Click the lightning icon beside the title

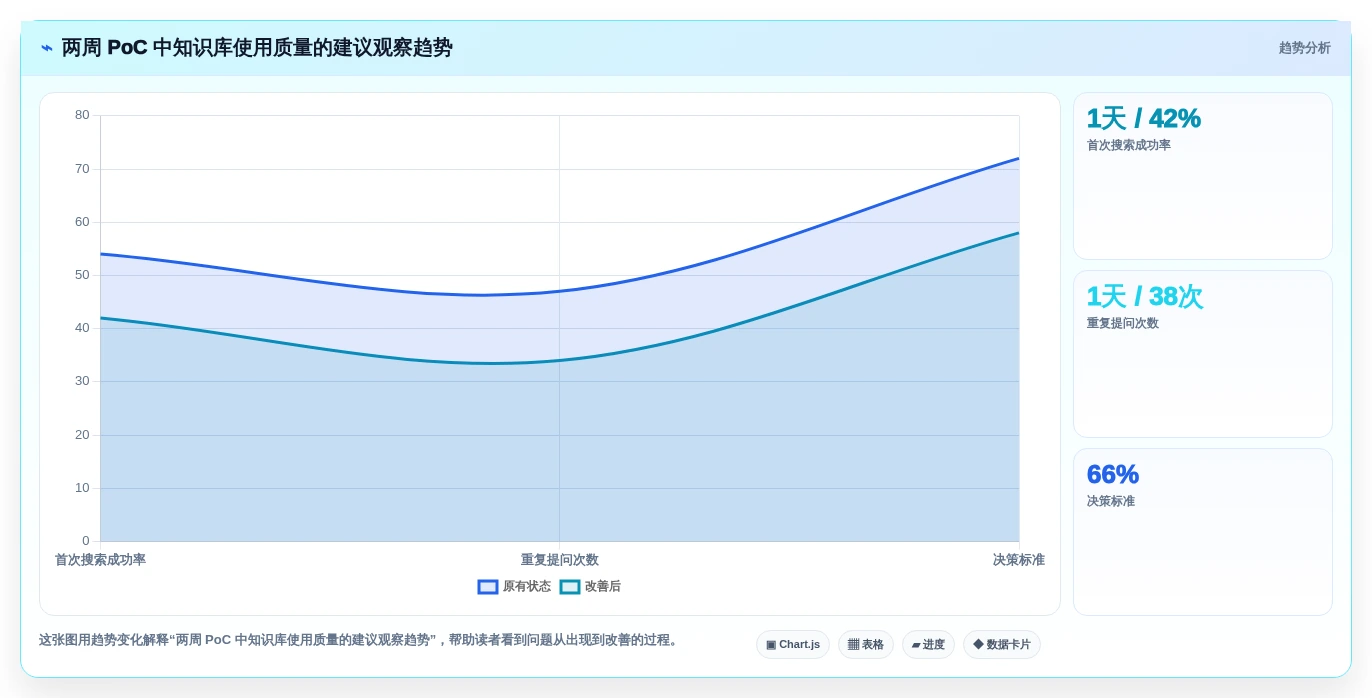(47, 48)
